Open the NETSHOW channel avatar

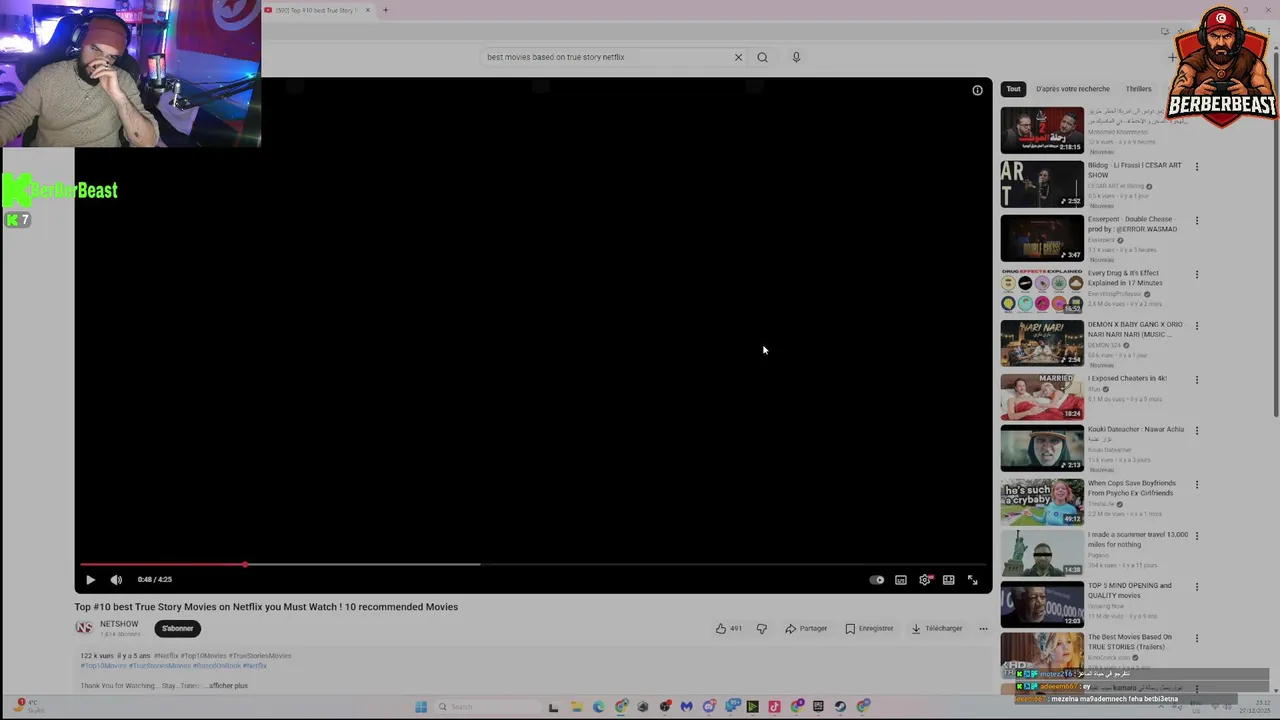tap(85, 628)
